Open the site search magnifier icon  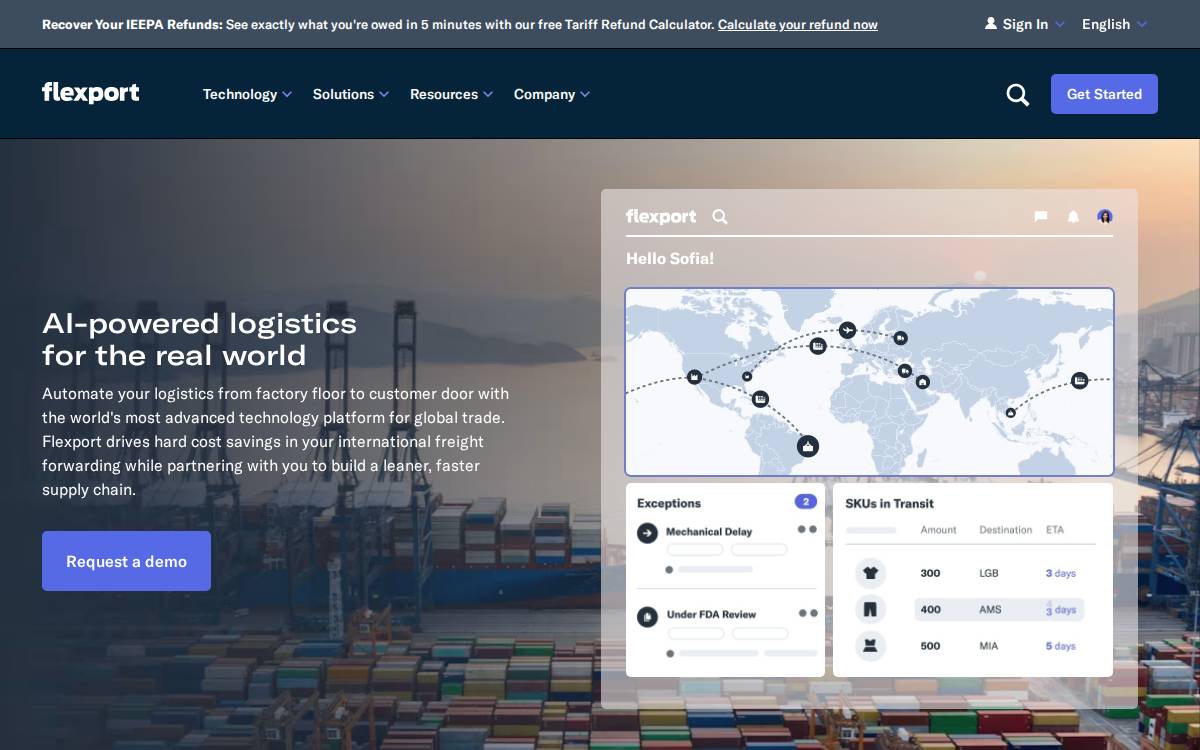[x=1018, y=95]
